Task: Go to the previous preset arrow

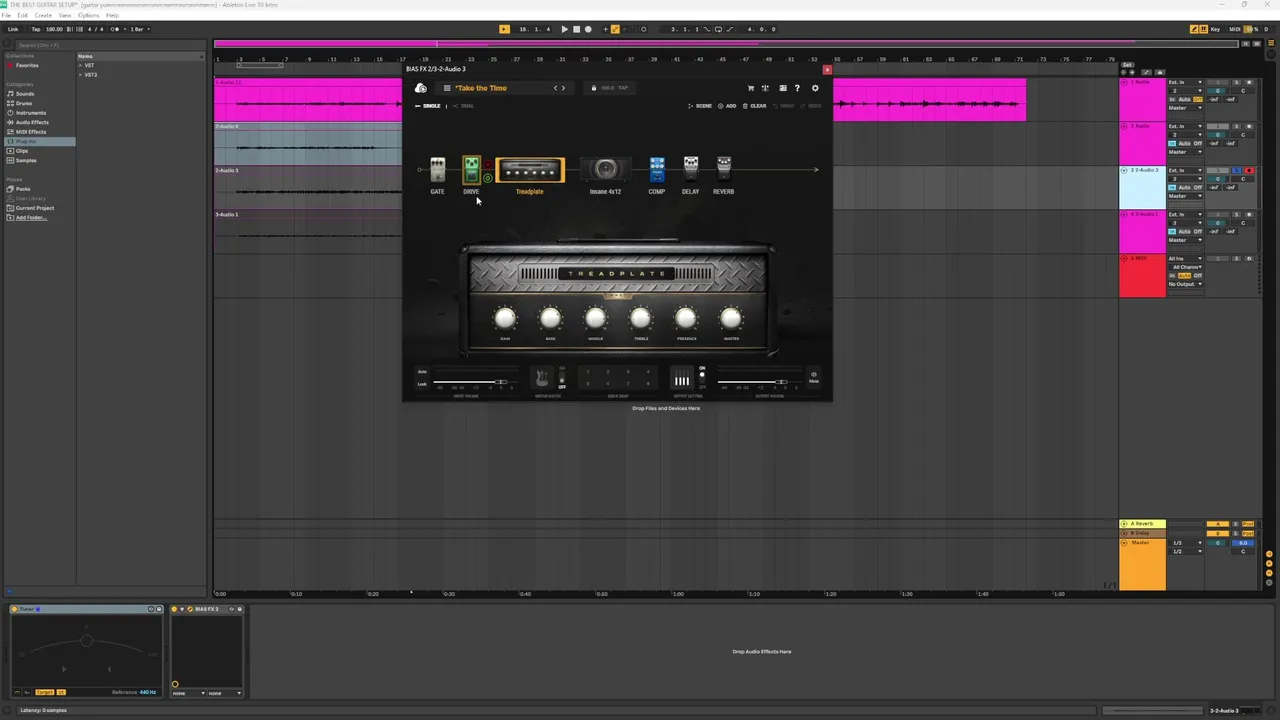Action: point(556,88)
